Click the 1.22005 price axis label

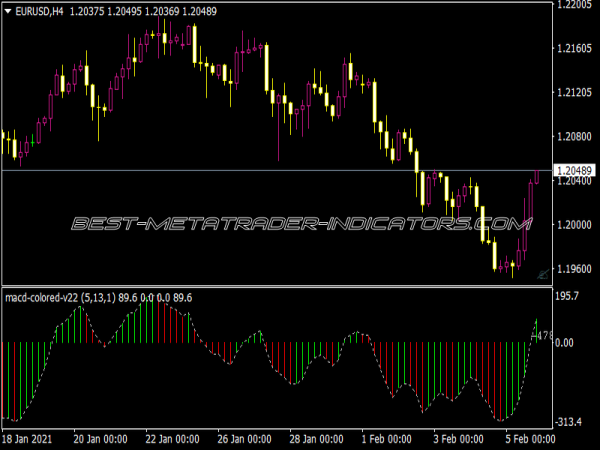[x=574, y=4]
